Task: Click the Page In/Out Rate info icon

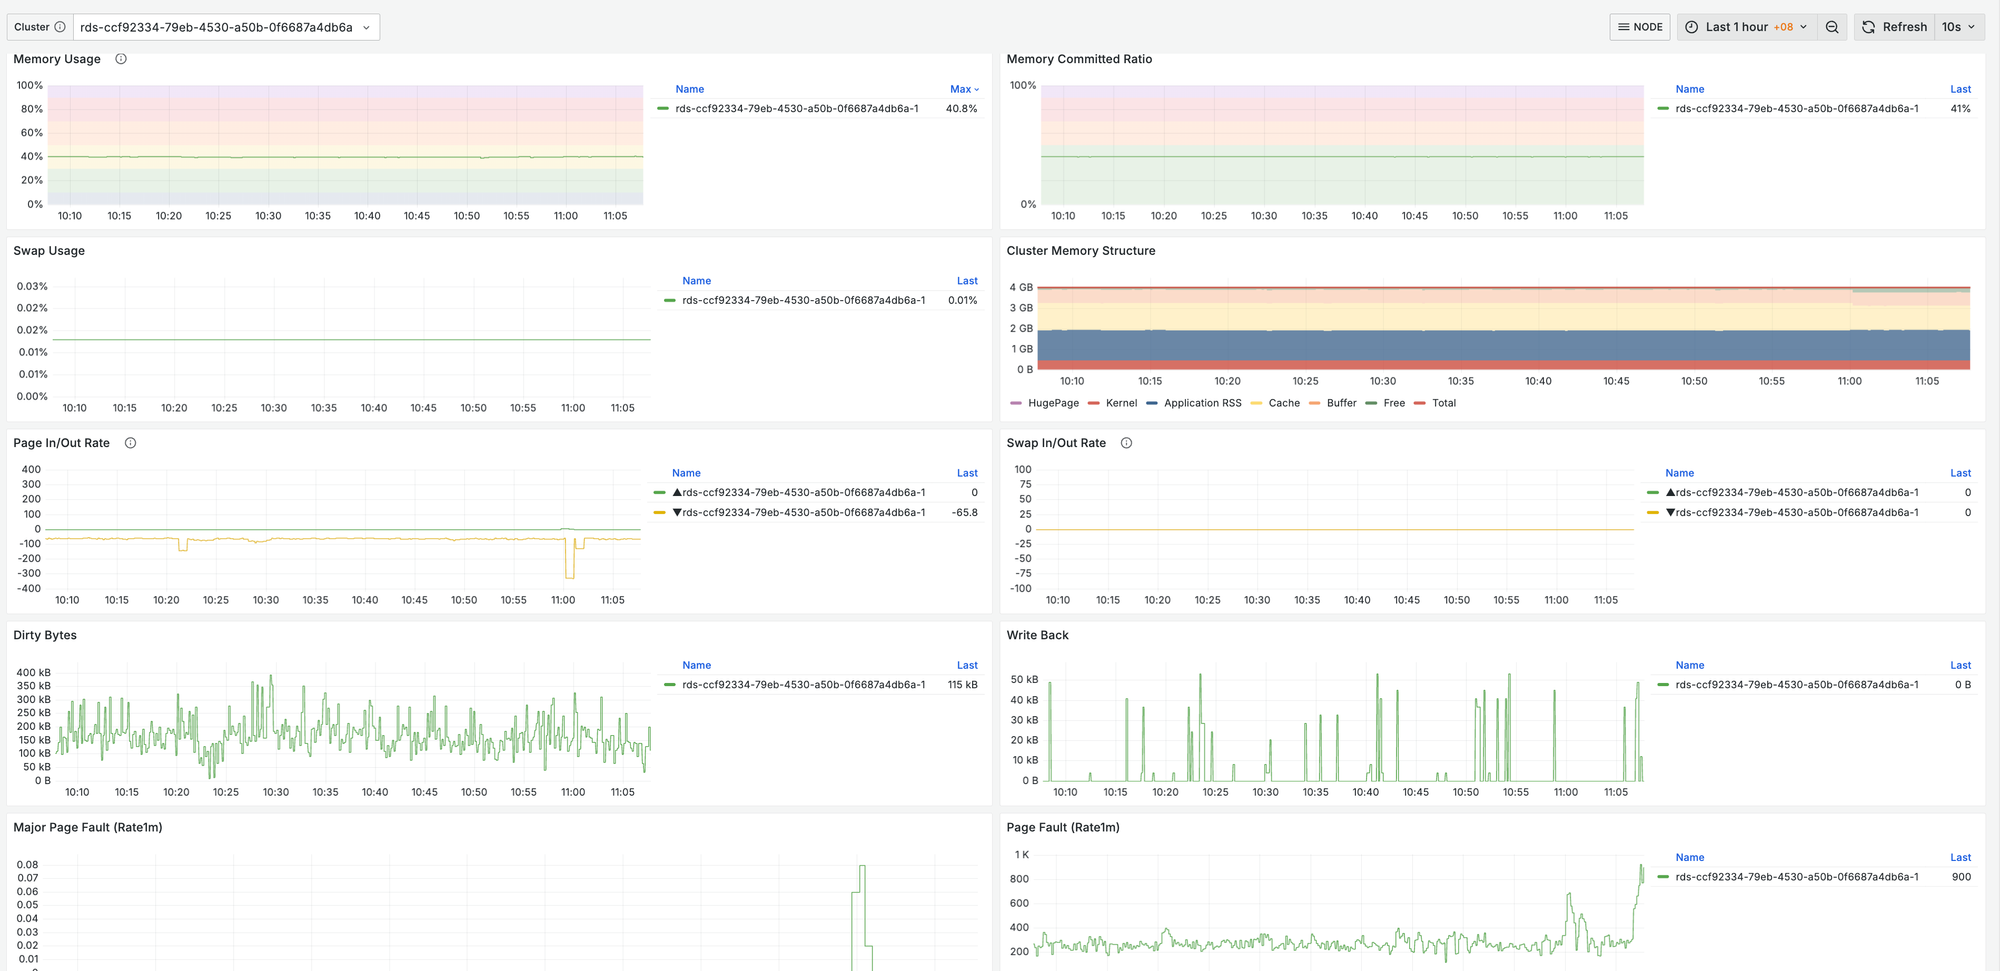Action: (130, 443)
